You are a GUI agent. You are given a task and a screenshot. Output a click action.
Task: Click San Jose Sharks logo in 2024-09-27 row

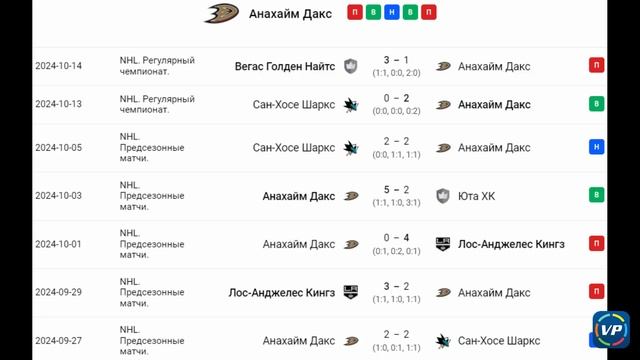443,341
